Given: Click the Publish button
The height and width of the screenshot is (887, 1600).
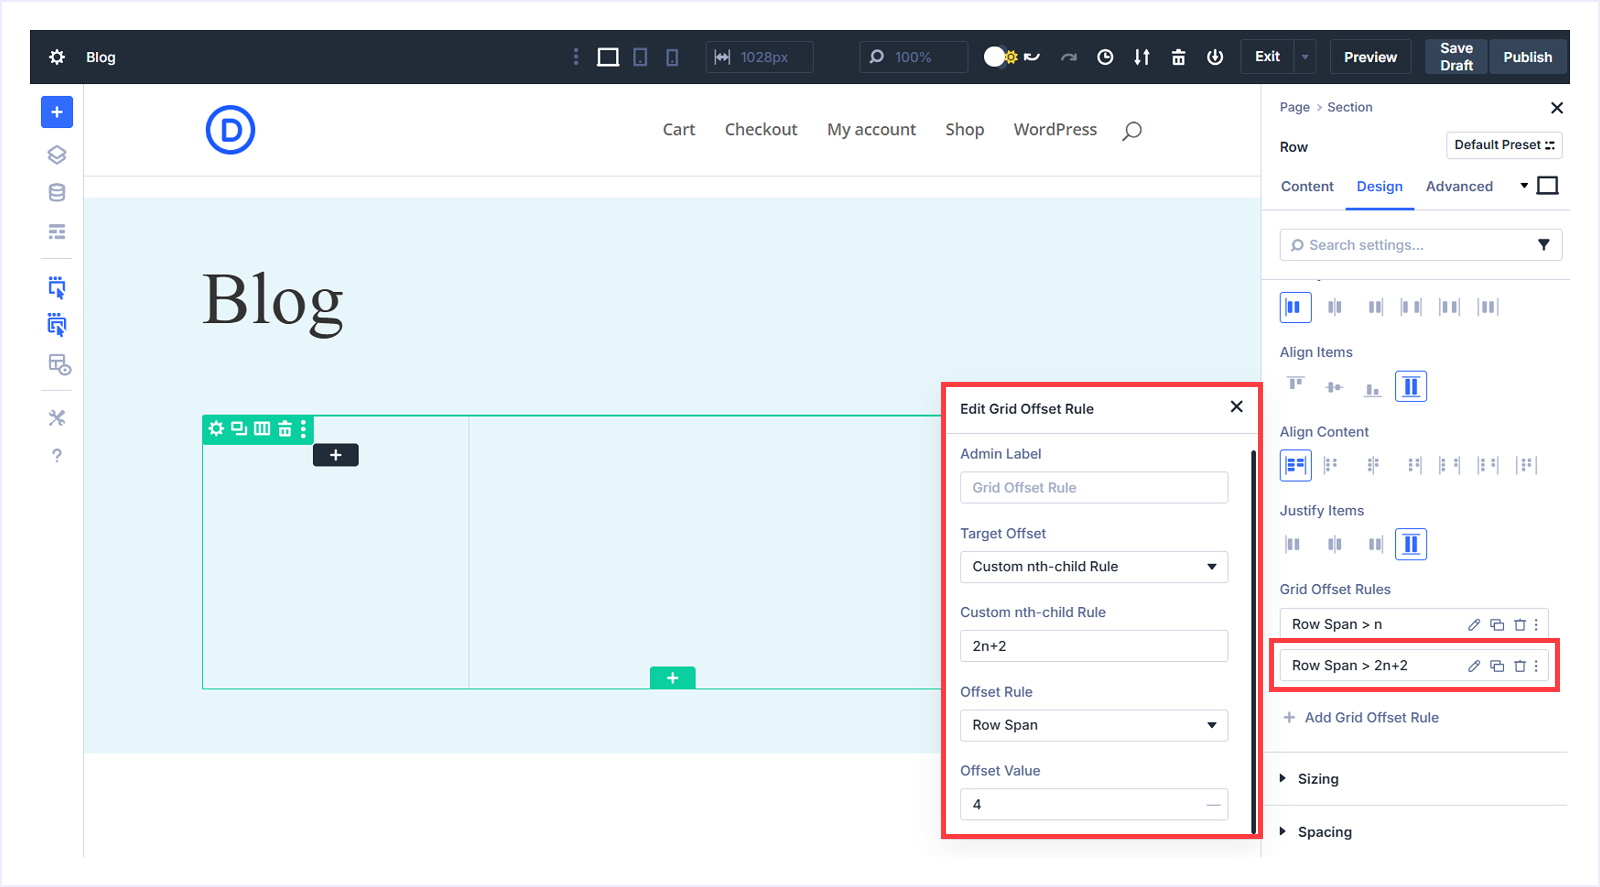Looking at the screenshot, I should (1527, 57).
